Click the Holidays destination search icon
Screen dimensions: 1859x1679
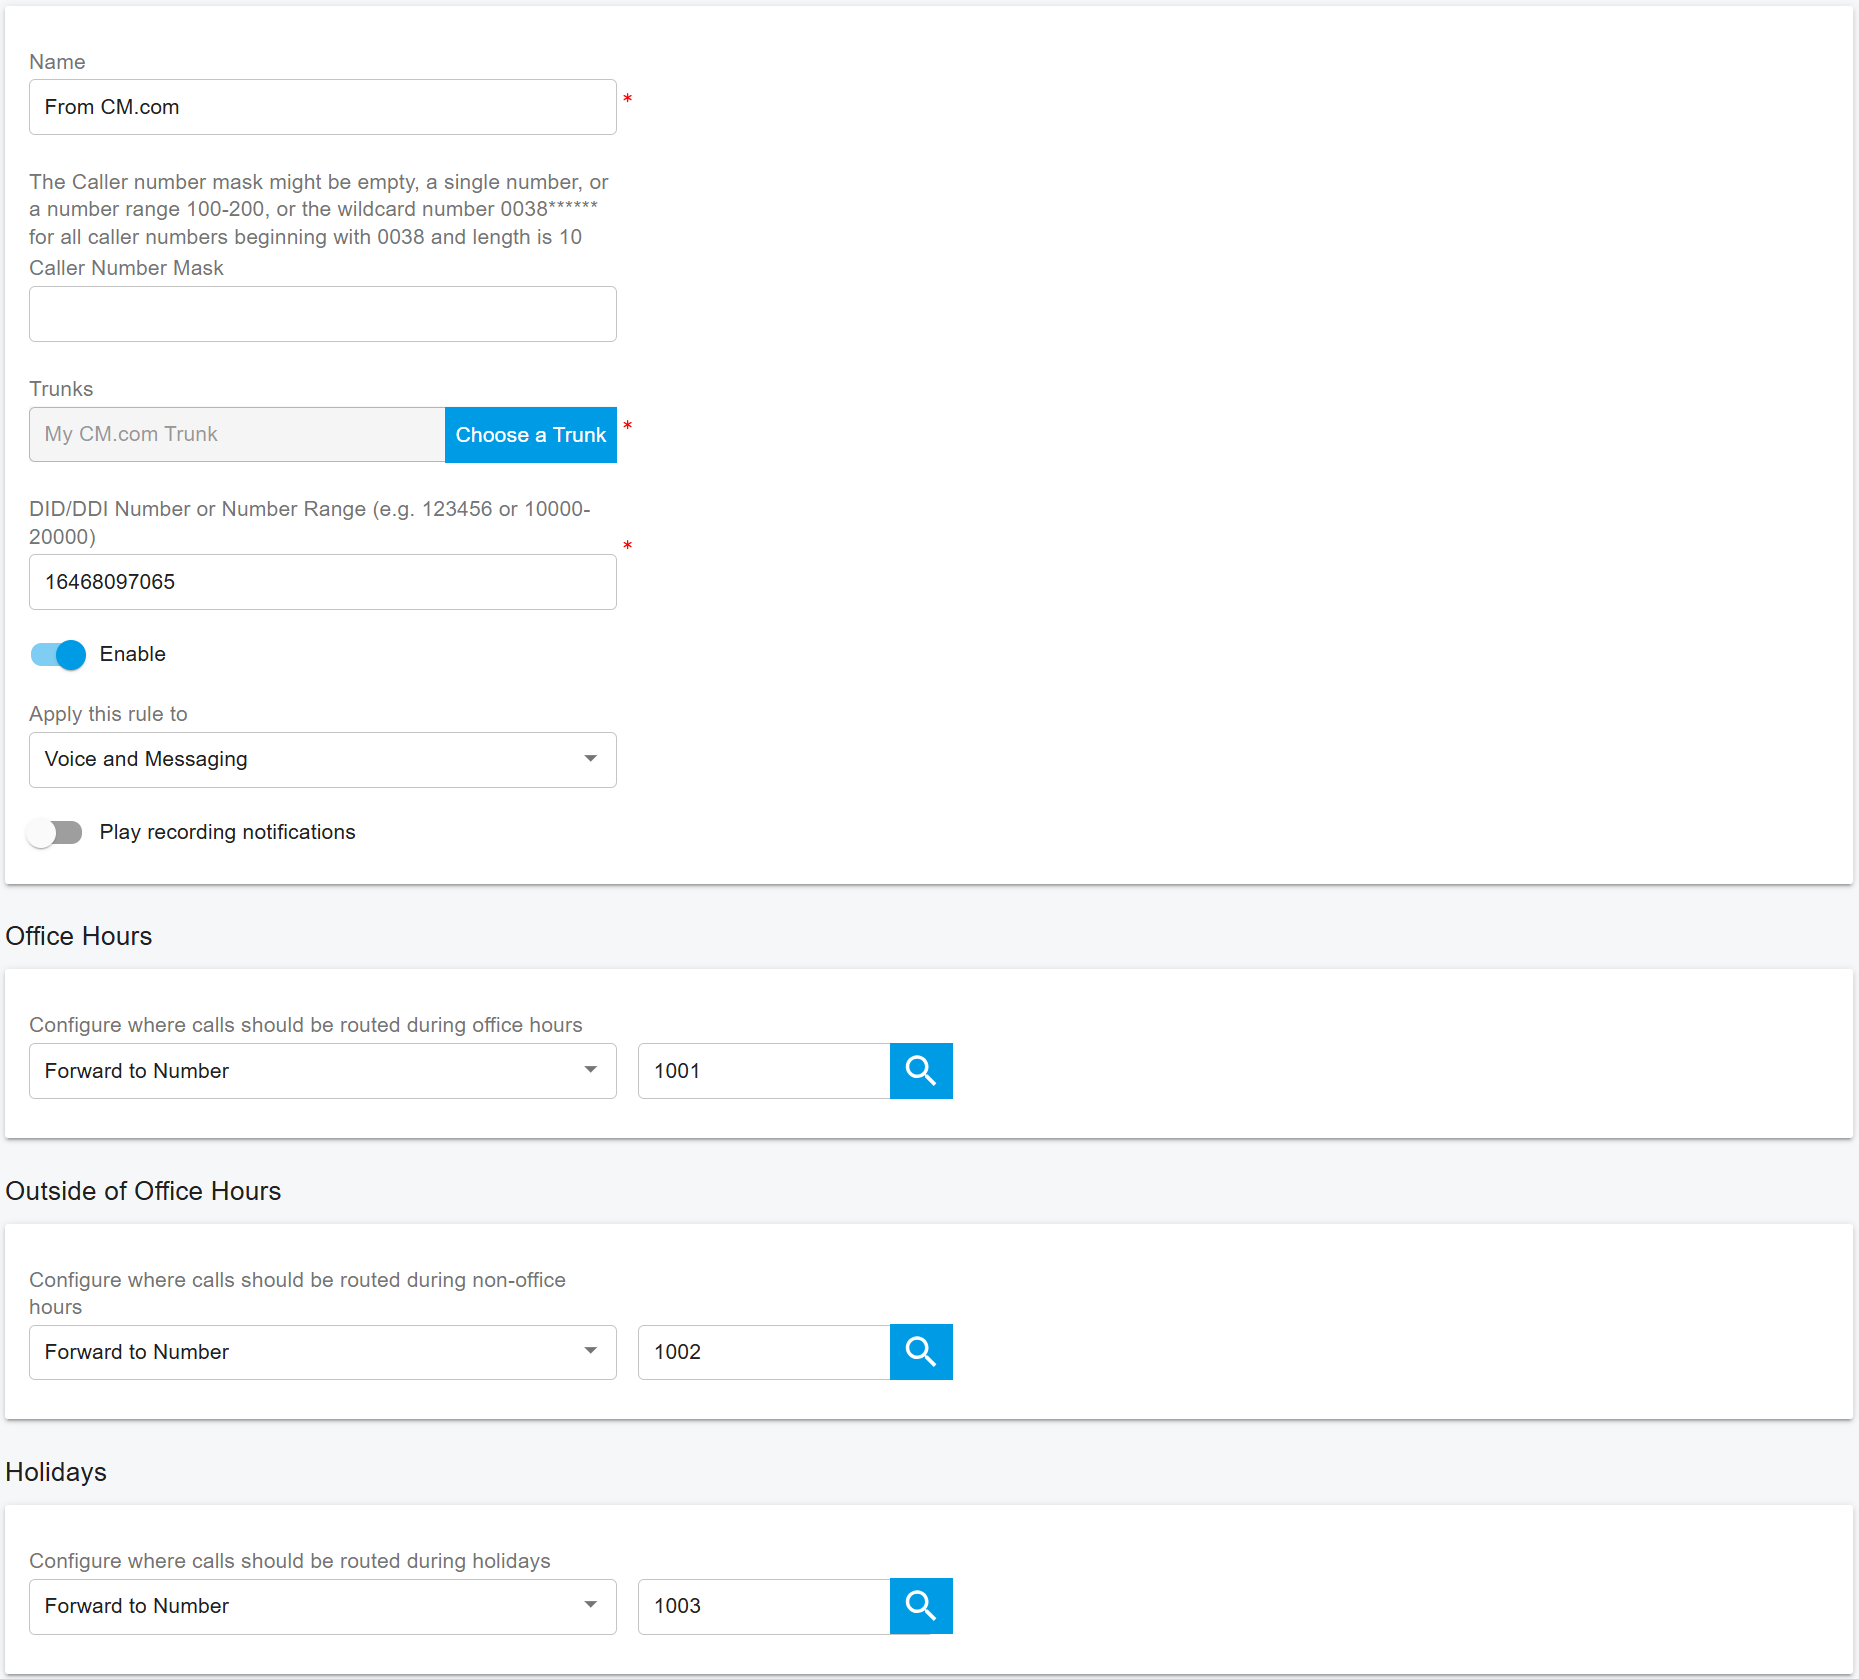(920, 1606)
